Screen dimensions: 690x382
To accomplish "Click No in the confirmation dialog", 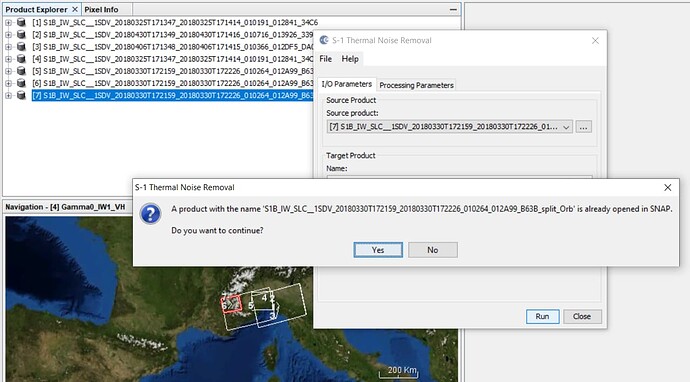I will 433,250.
